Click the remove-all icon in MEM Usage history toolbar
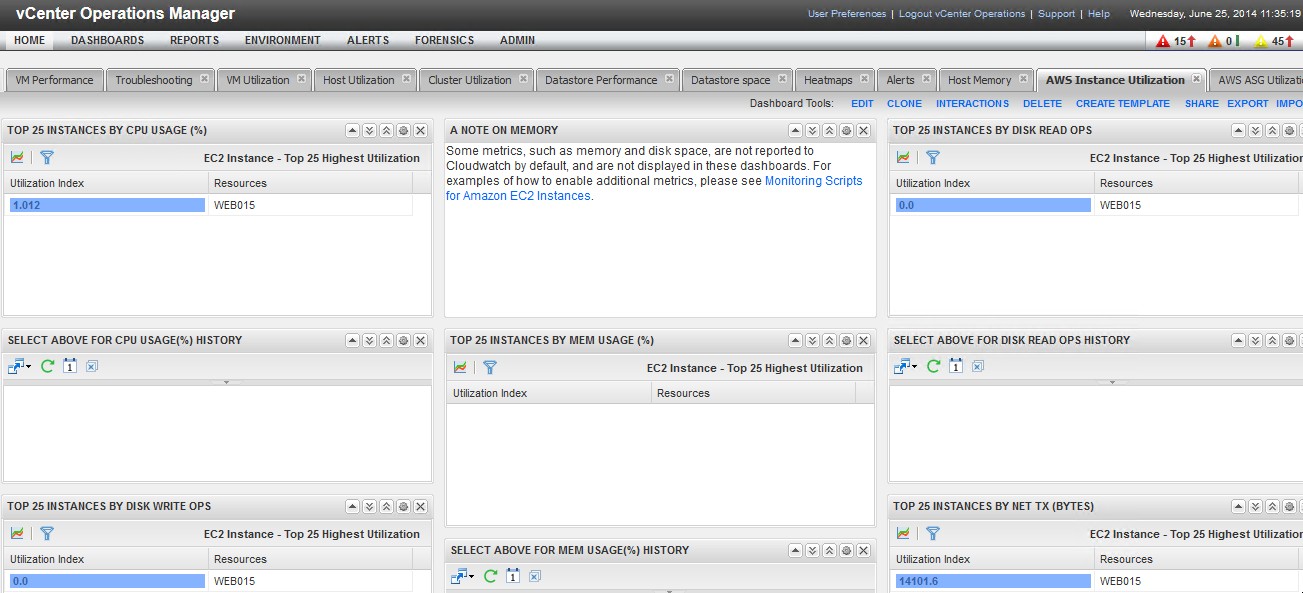This screenshot has width=1303, height=593. coord(535,576)
